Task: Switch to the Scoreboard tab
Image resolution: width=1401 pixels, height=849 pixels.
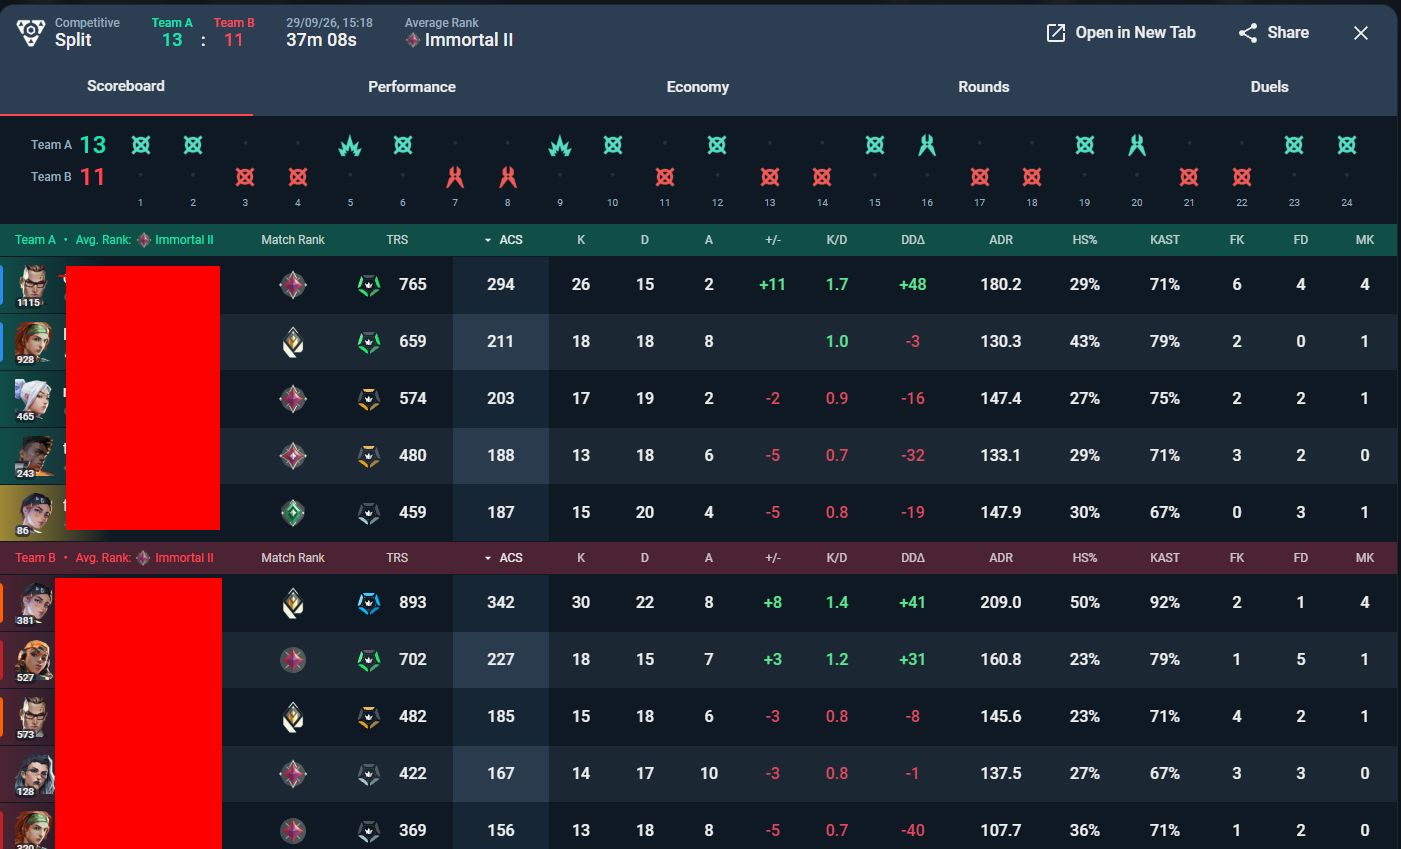Action: click(126, 86)
